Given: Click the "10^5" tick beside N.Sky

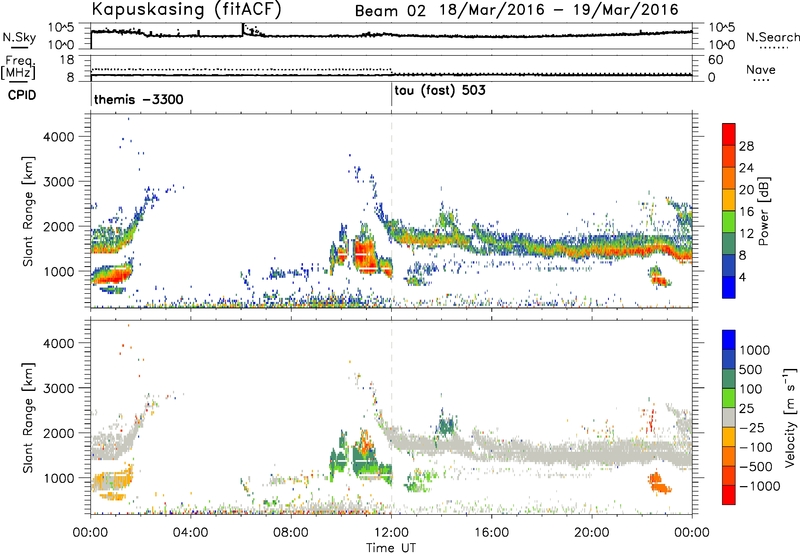Looking at the screenshot, I should click(x=61, y=27).
